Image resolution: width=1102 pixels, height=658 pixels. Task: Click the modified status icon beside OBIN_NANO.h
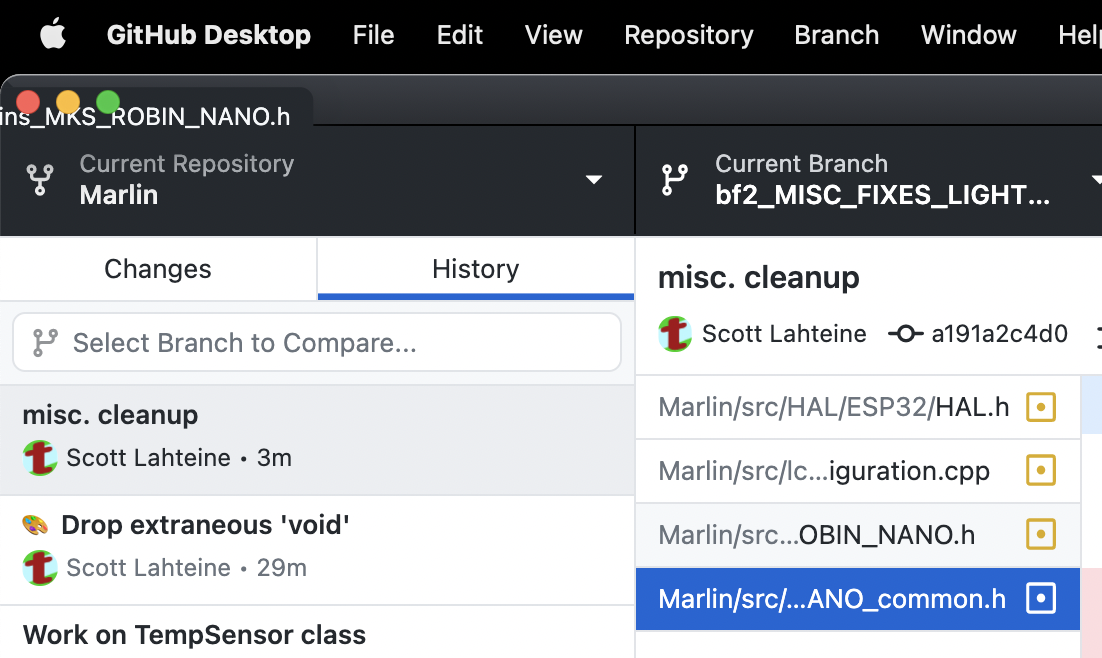1041,535
